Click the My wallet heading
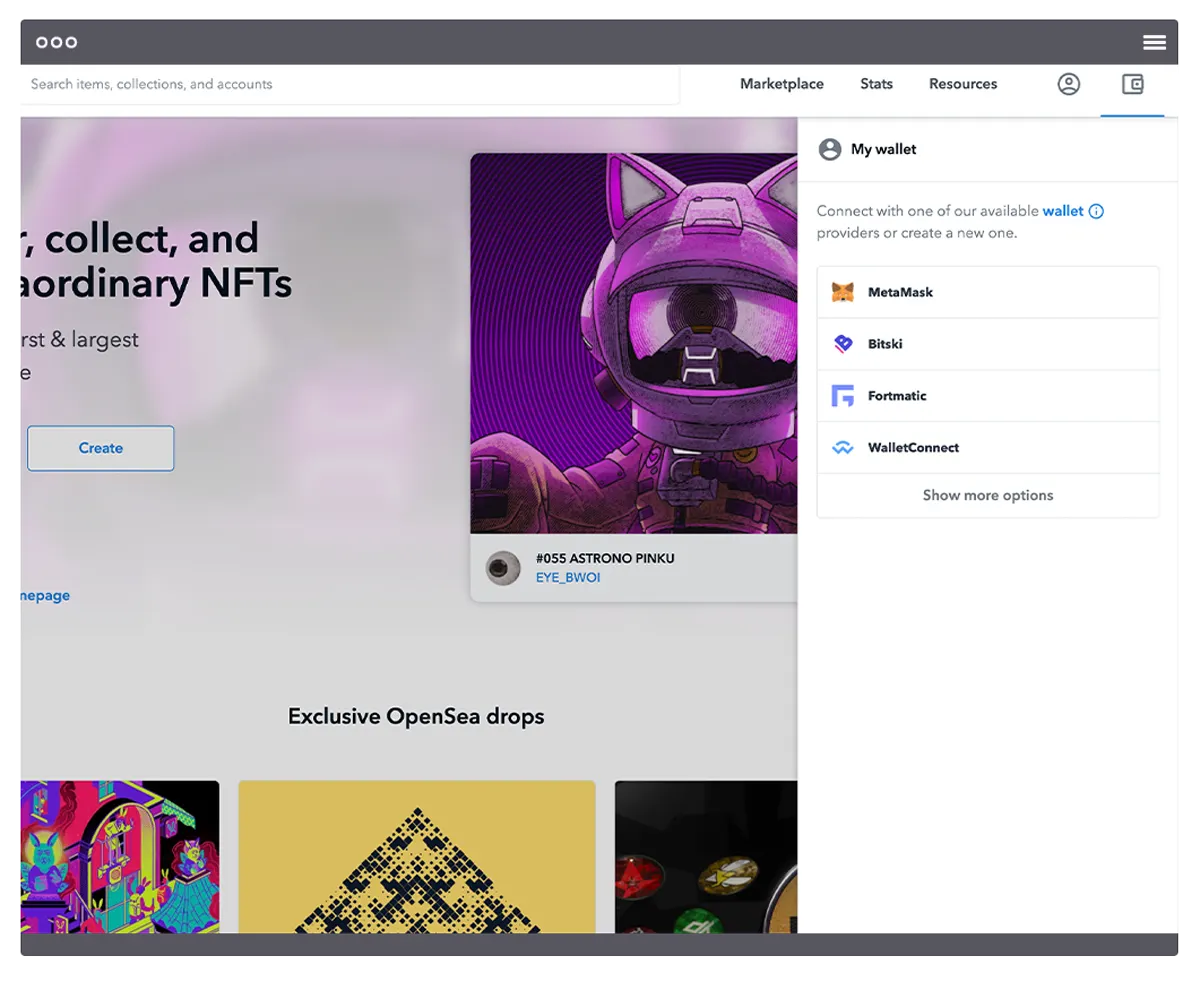 click(883, 149)
